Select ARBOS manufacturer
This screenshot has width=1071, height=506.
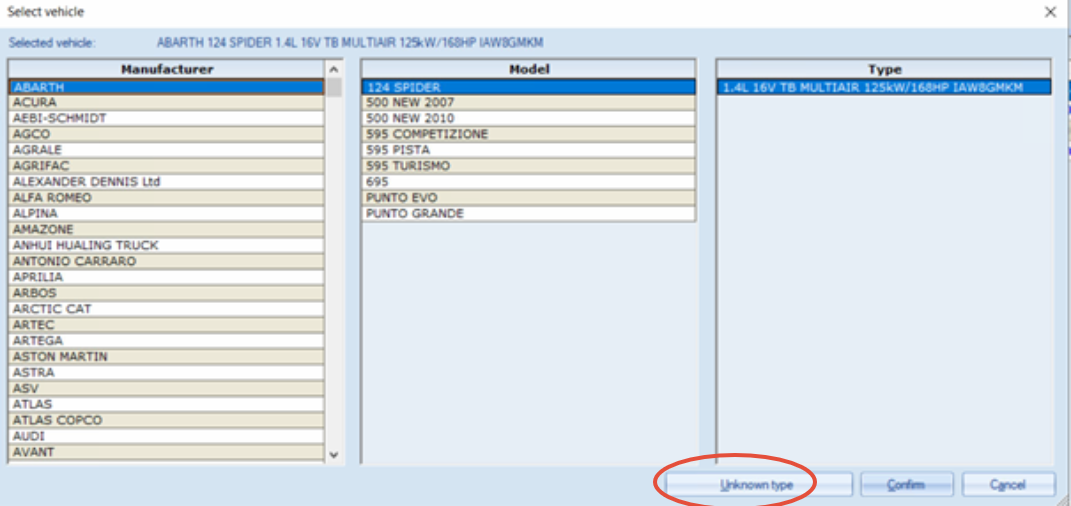(x=167, y=293)
